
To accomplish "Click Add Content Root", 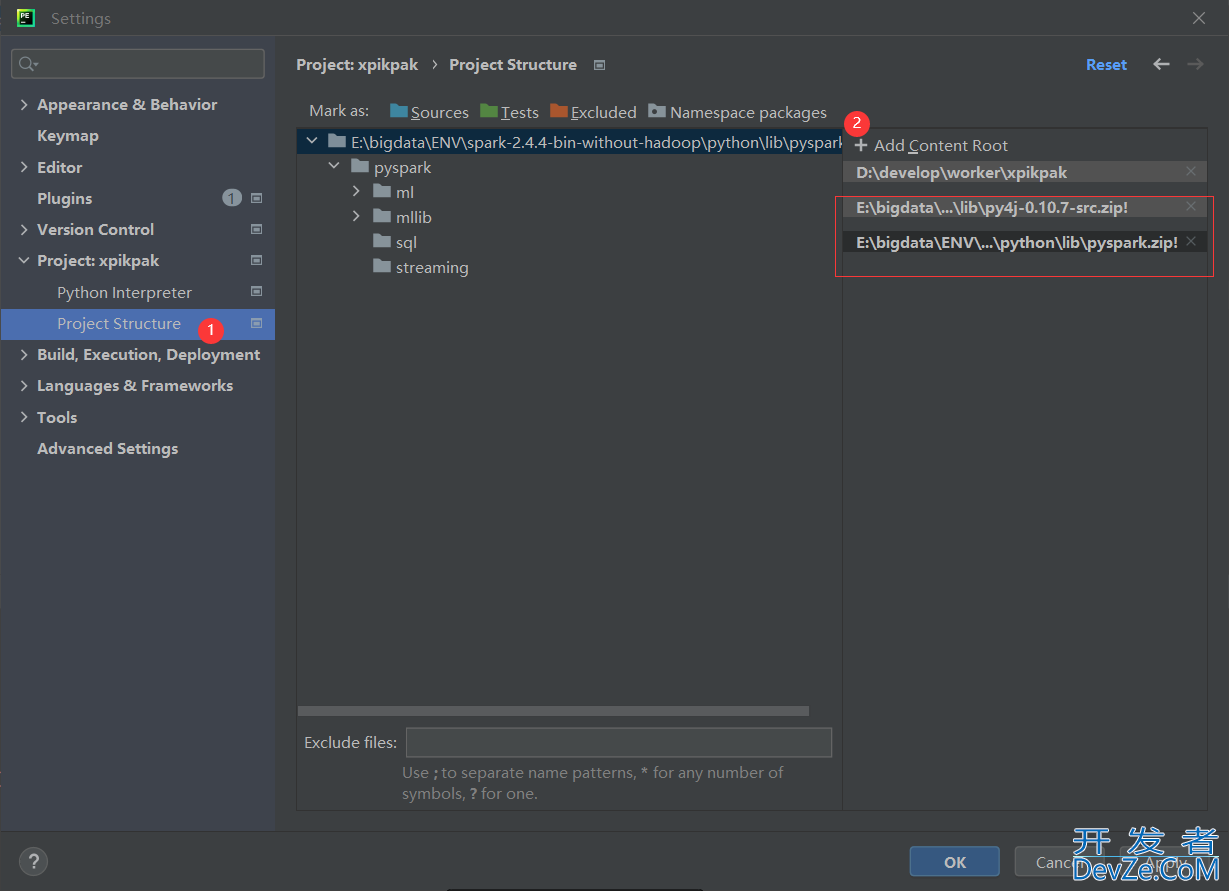I will [x=931, y=145].
